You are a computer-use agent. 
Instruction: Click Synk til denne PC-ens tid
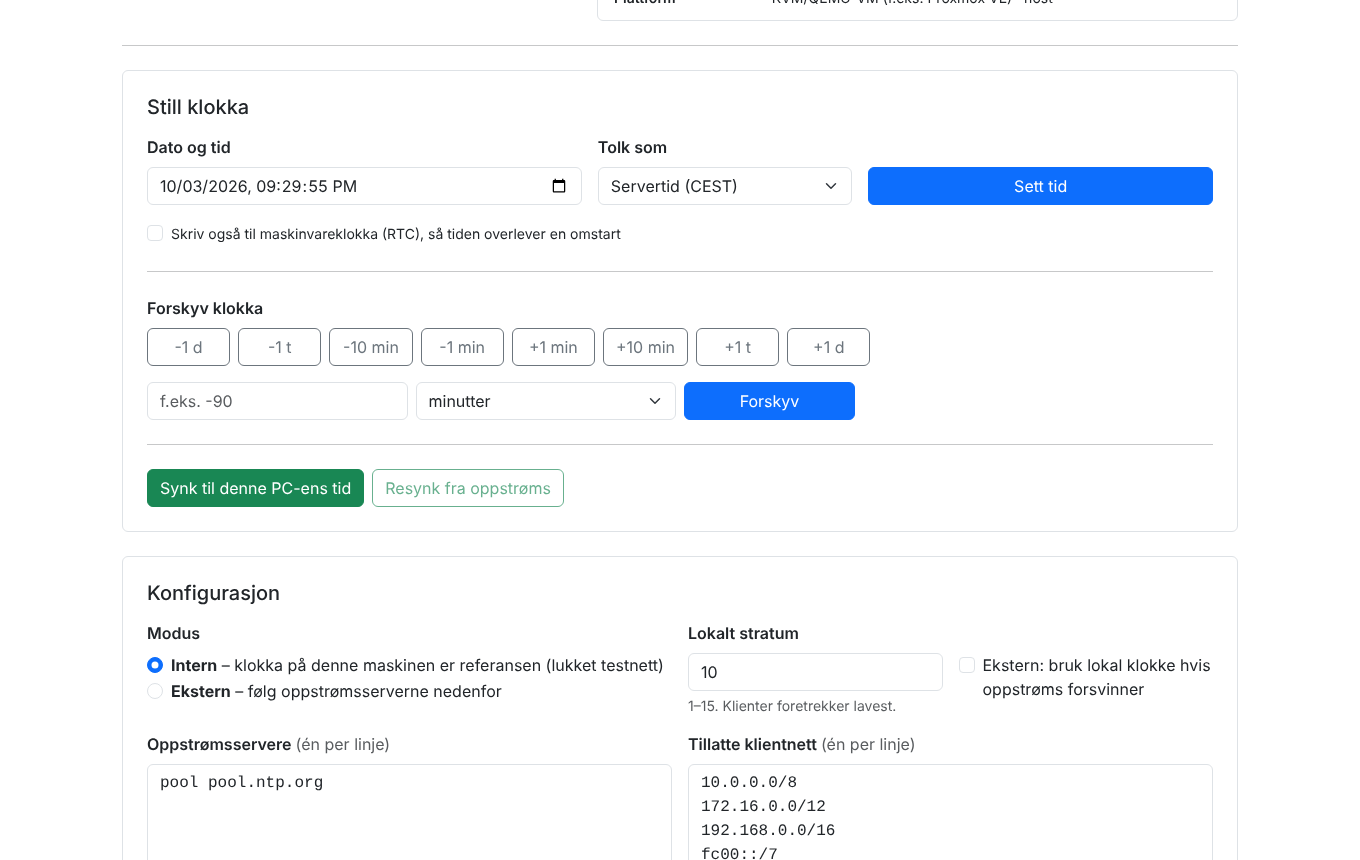(x=255, y=488)
